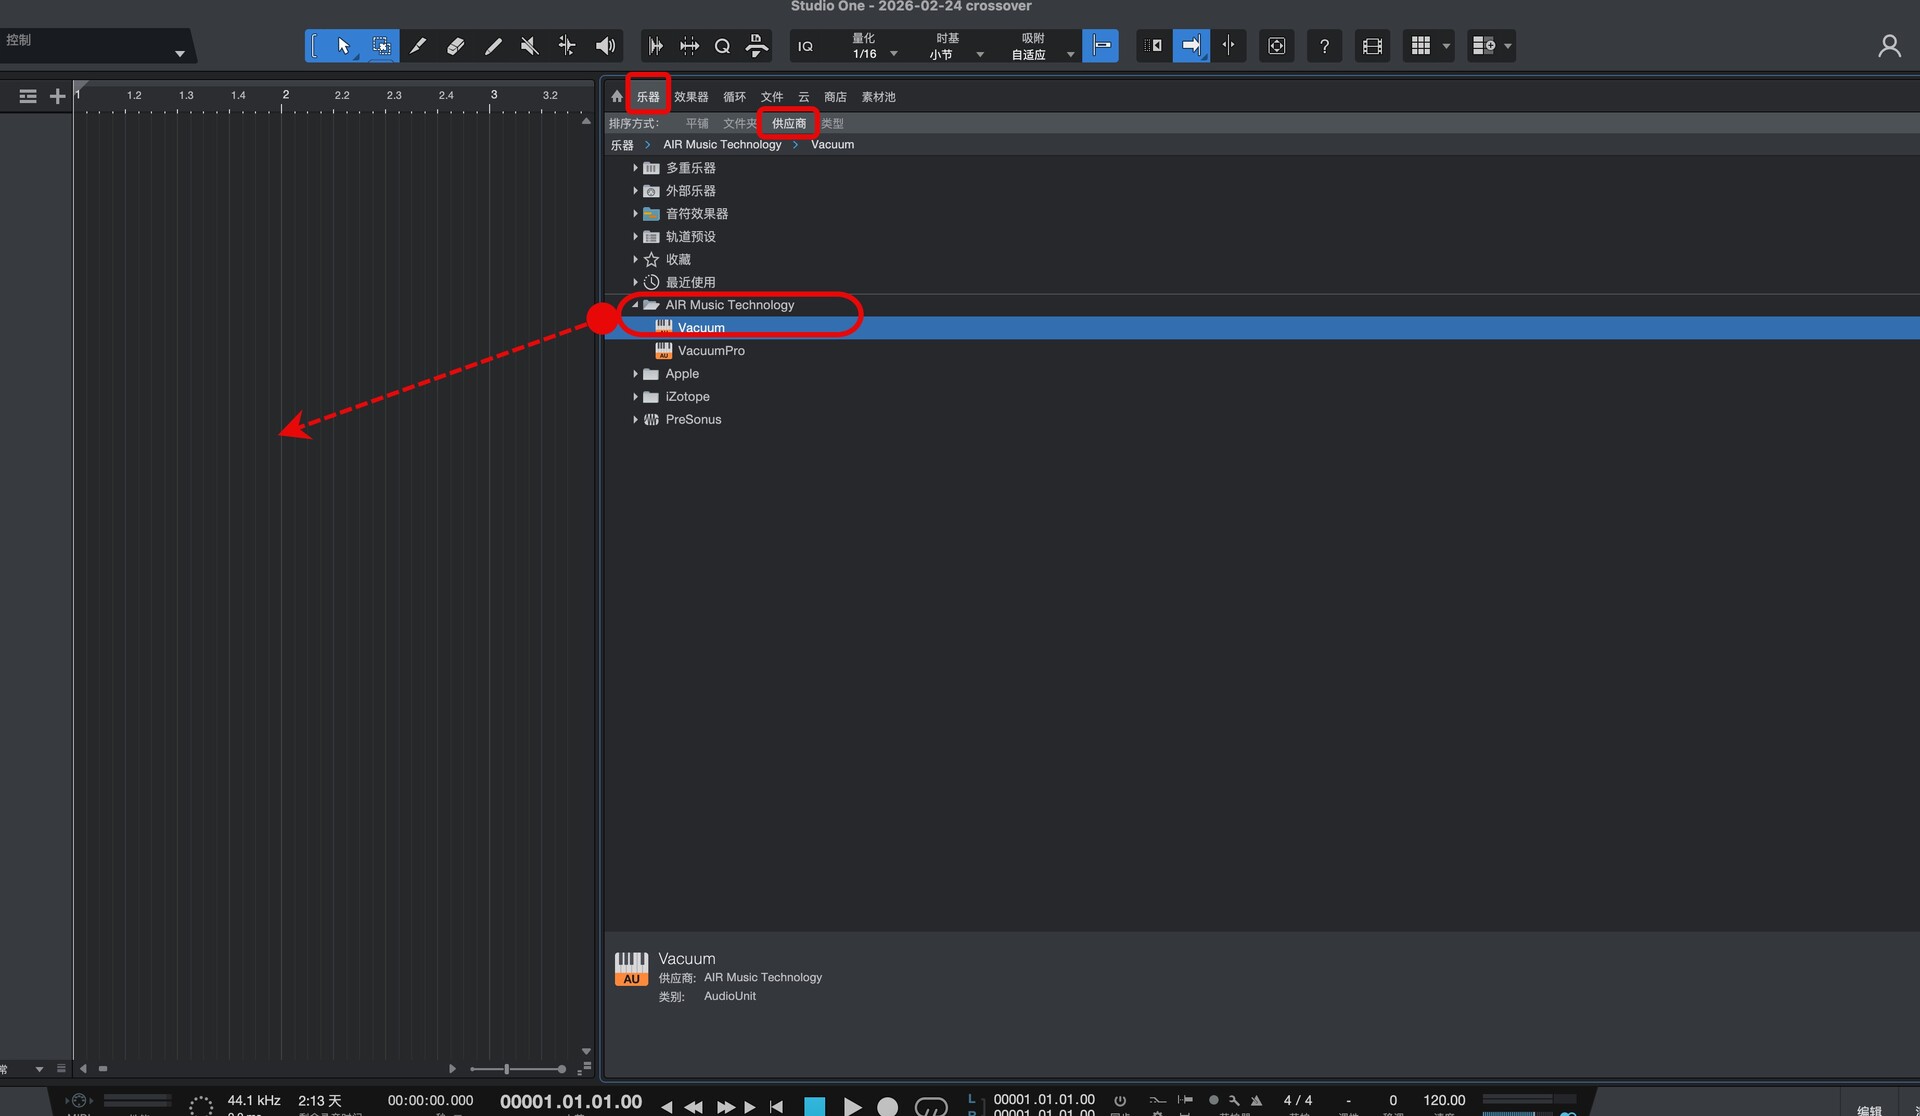1920x1116 pixels.
Task: Switch to the 效果器 browser tab
Action: (690, 97)
